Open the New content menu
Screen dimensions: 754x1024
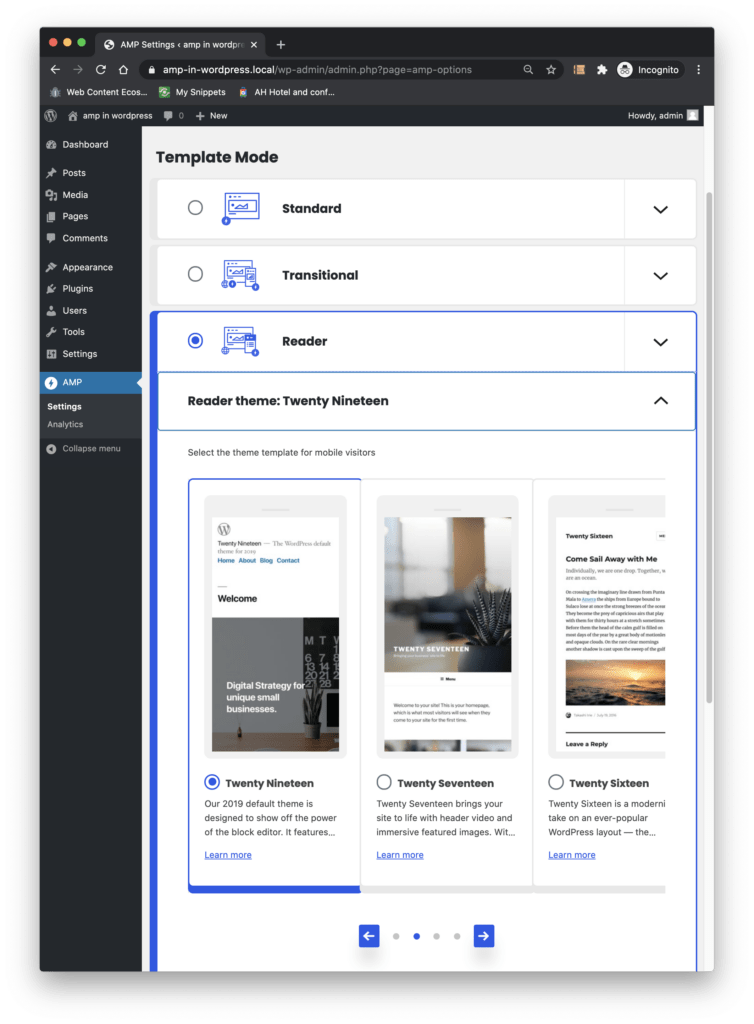pyautogui.click(x=212, y=116)
